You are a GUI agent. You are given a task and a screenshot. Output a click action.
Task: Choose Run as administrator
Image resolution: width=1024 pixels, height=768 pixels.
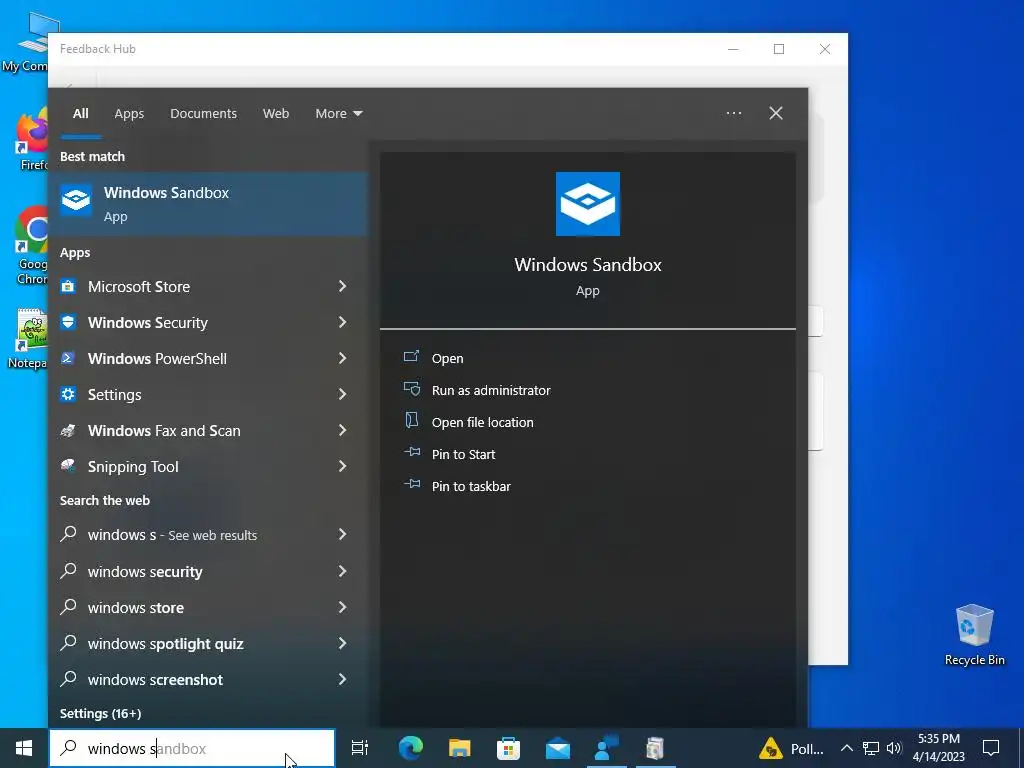point(477,390)
